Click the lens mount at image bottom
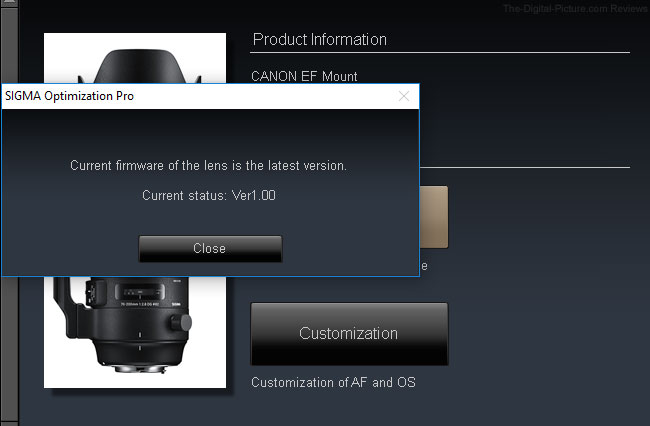This screenshot has width=650, height=426. click(141, 368)
